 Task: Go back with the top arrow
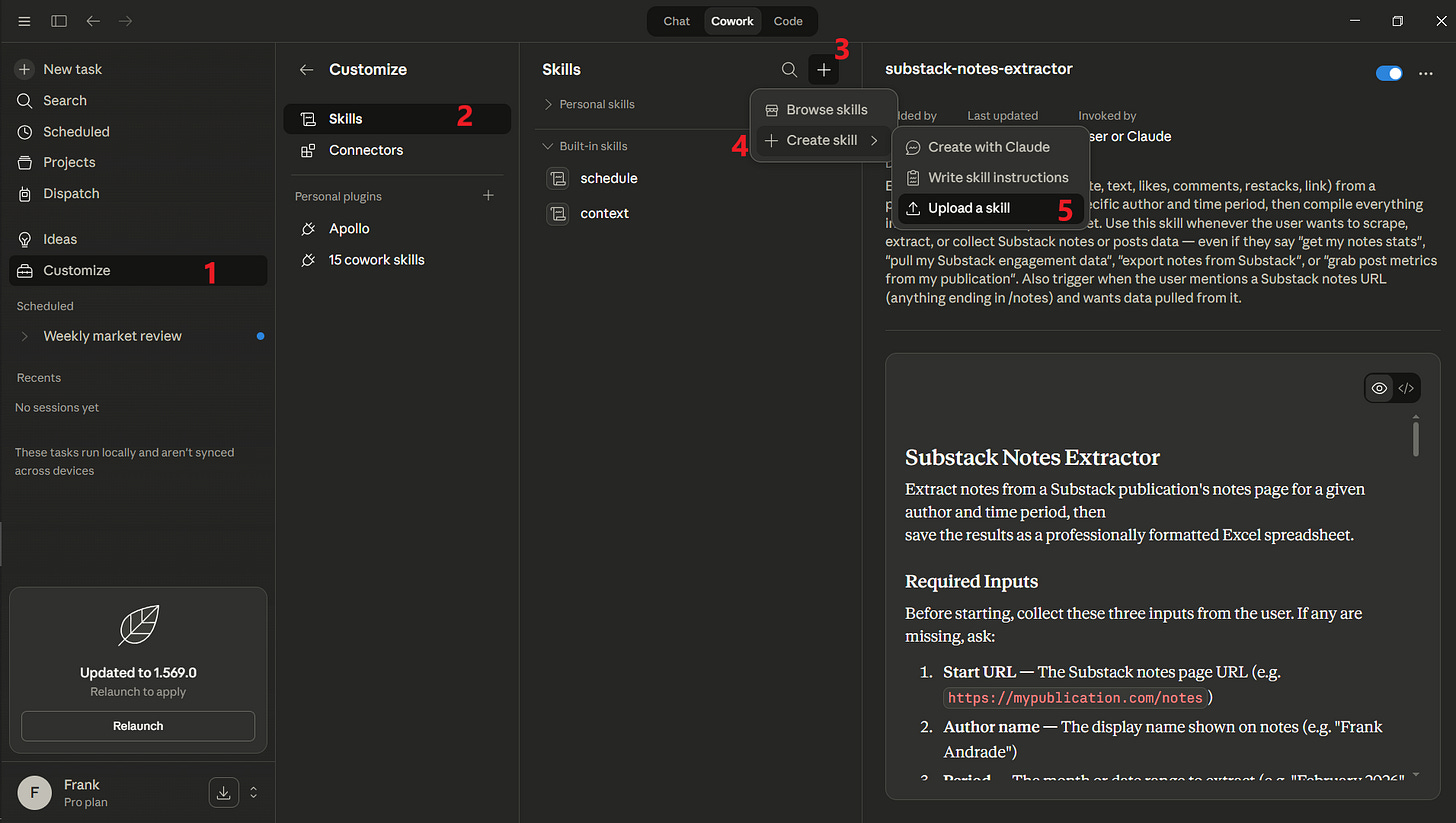(93, 21)
